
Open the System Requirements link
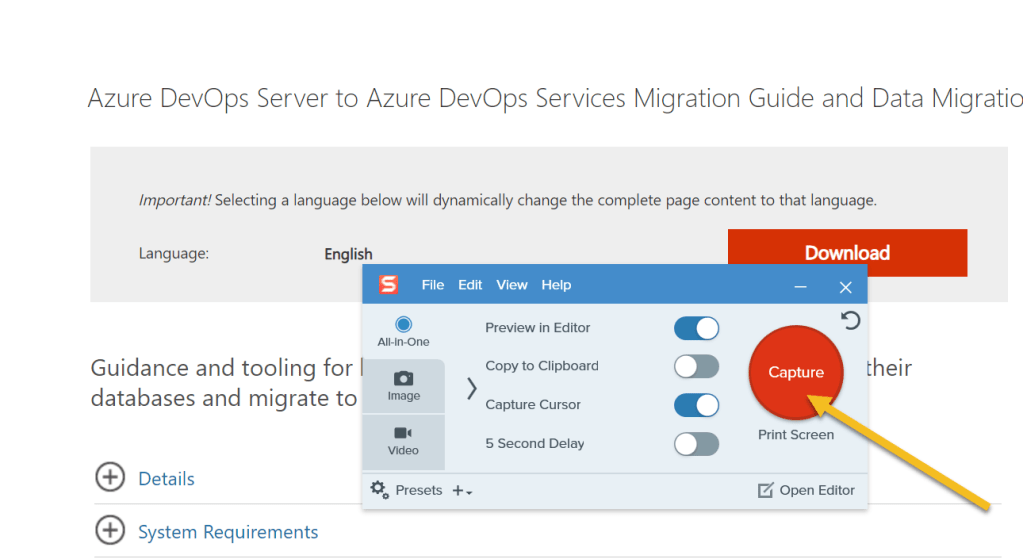[x=228, y=532]
